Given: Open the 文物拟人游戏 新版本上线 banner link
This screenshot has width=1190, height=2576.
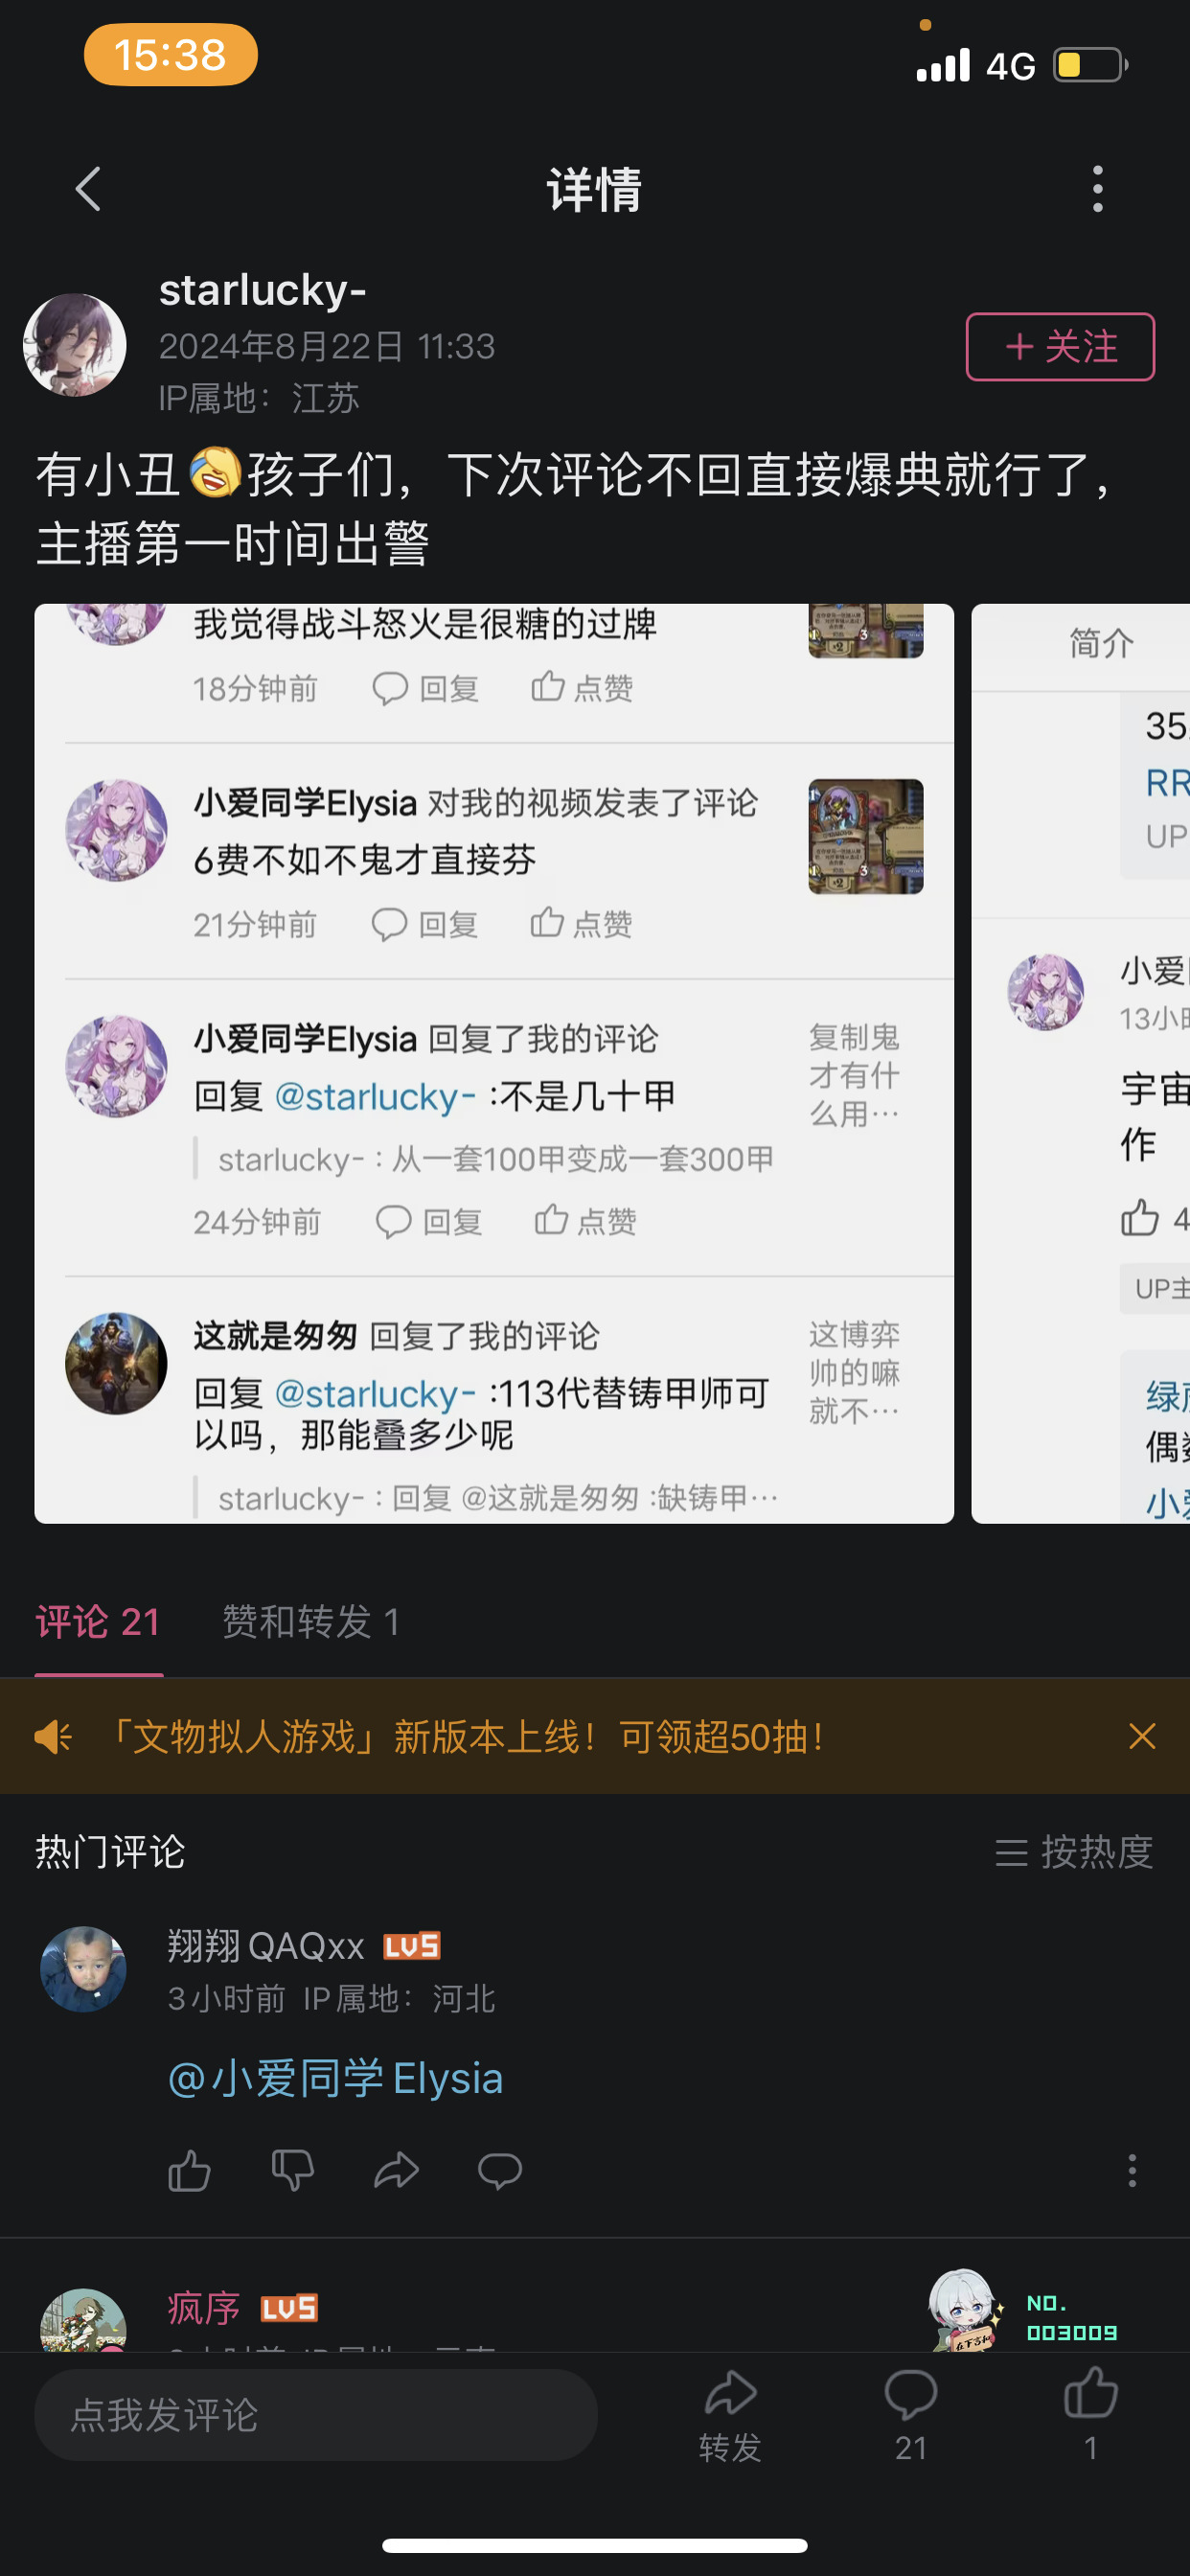Looking at the screenshot, I should point(464,1736).
